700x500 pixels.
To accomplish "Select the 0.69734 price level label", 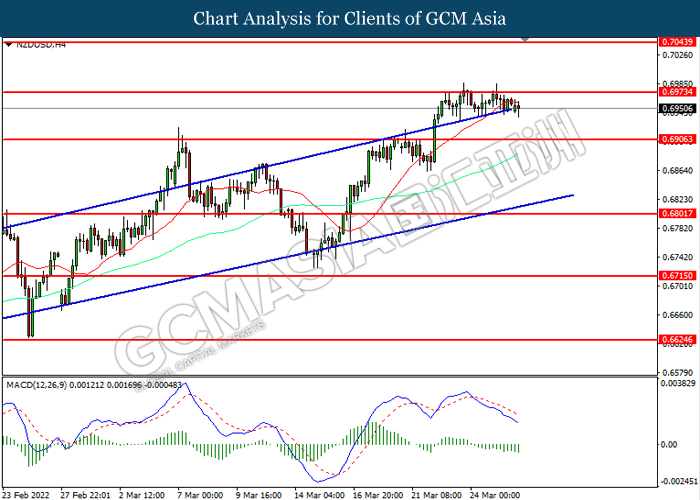I will click(x=677, y=92).
